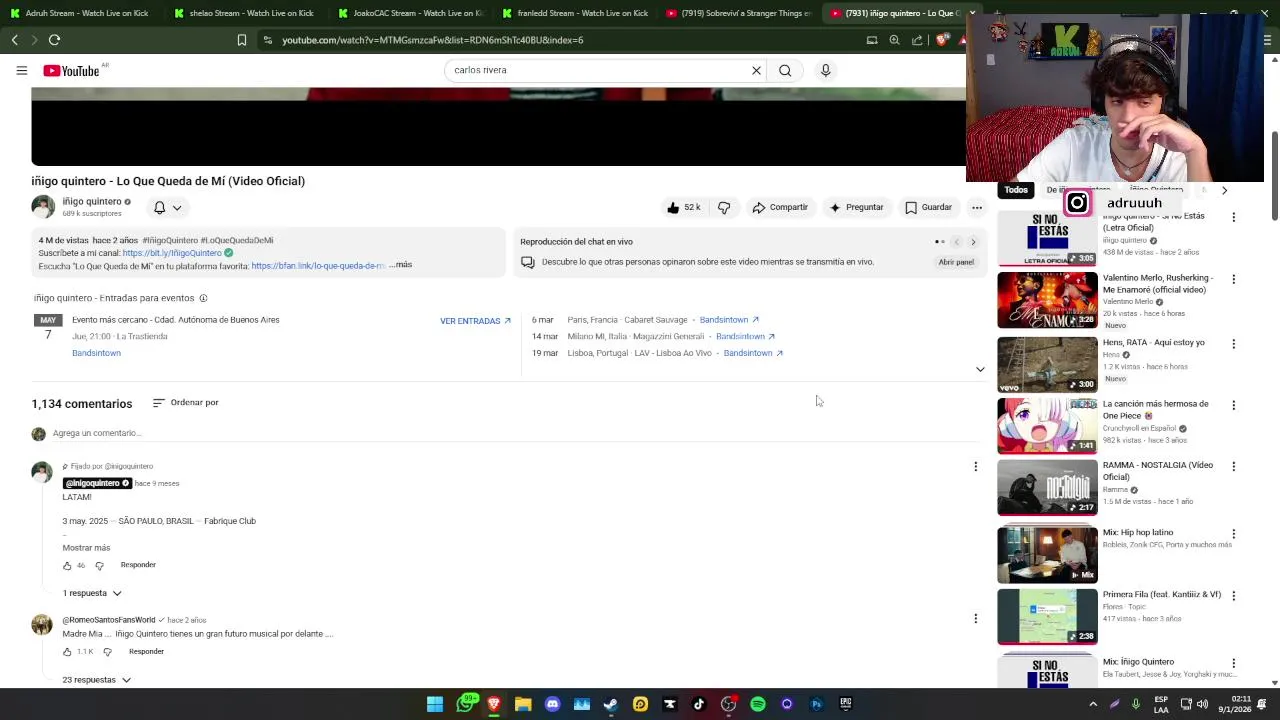Viewport: 1280px width, 720px height.
Task: Open the bit.ly/IñigoQuintero link
Action: (172, 253)
